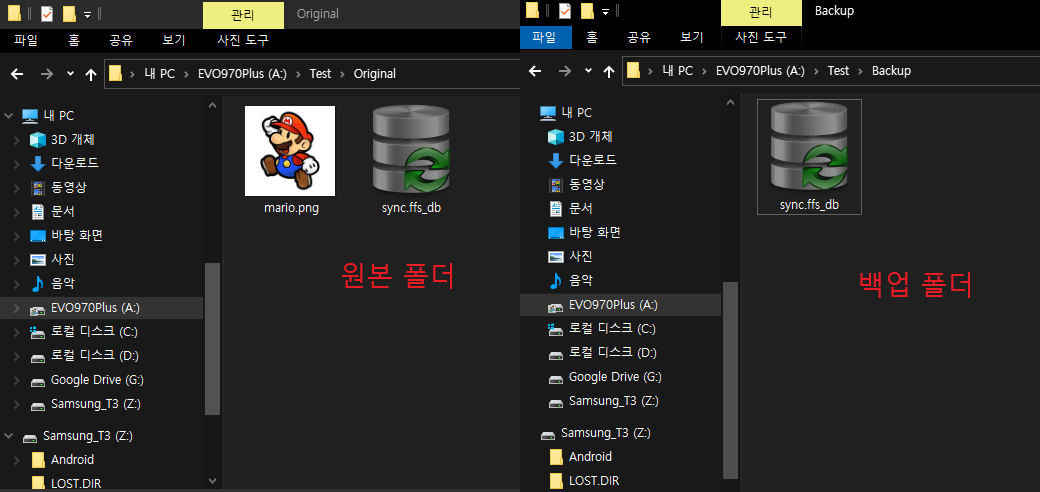Click 음악 icon in Backup window sidebar

(x=556, y=280)
